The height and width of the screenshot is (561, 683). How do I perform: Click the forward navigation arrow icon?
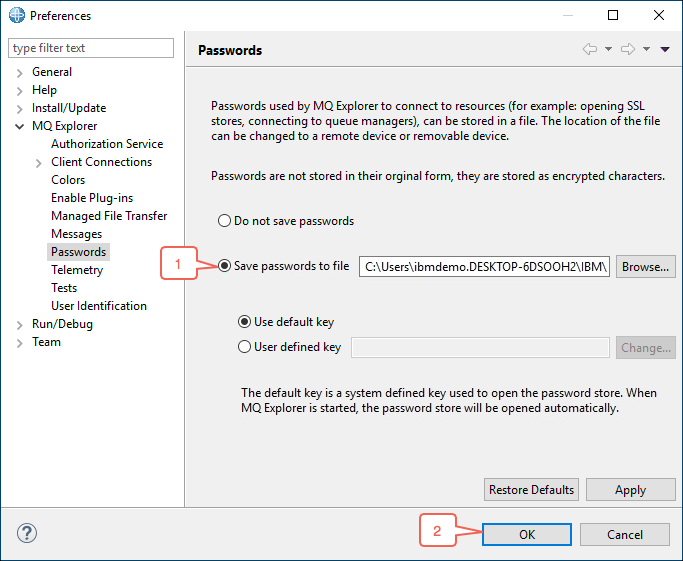[x=628, y=49]
